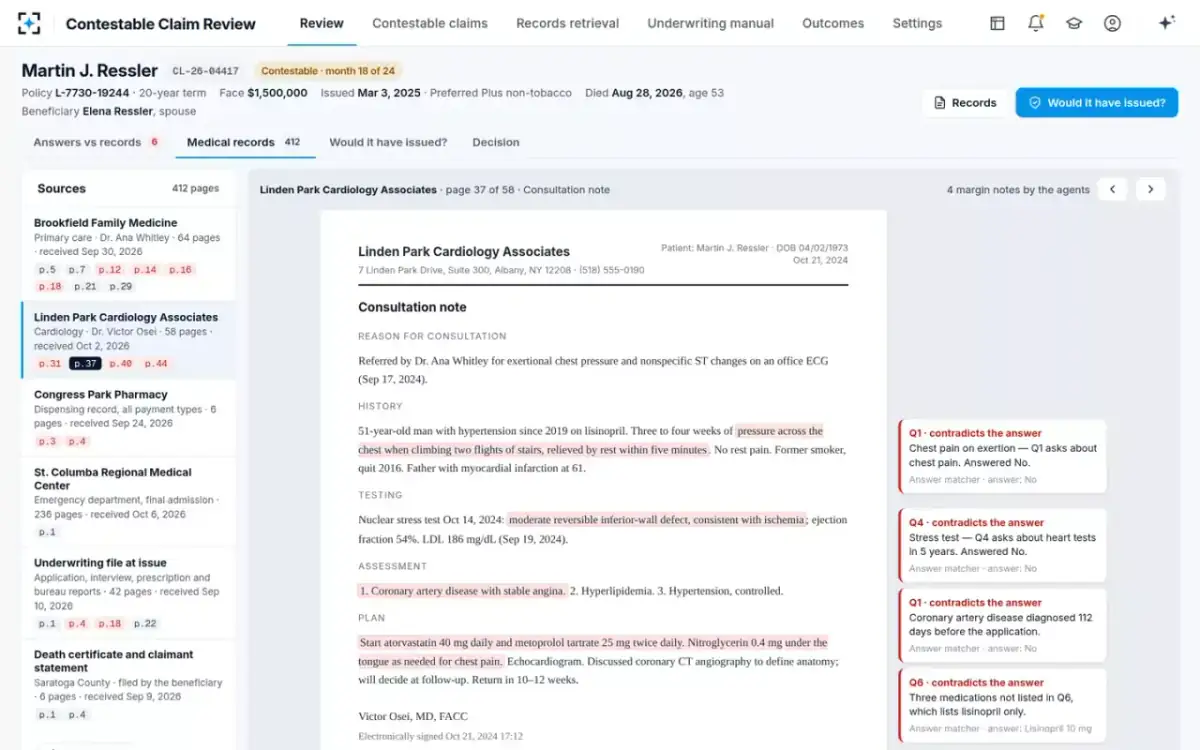The width and height of the screenshot is (1200, 750).
Task: Switch to Would it have issued? tab
Action: tap(388, 142)
